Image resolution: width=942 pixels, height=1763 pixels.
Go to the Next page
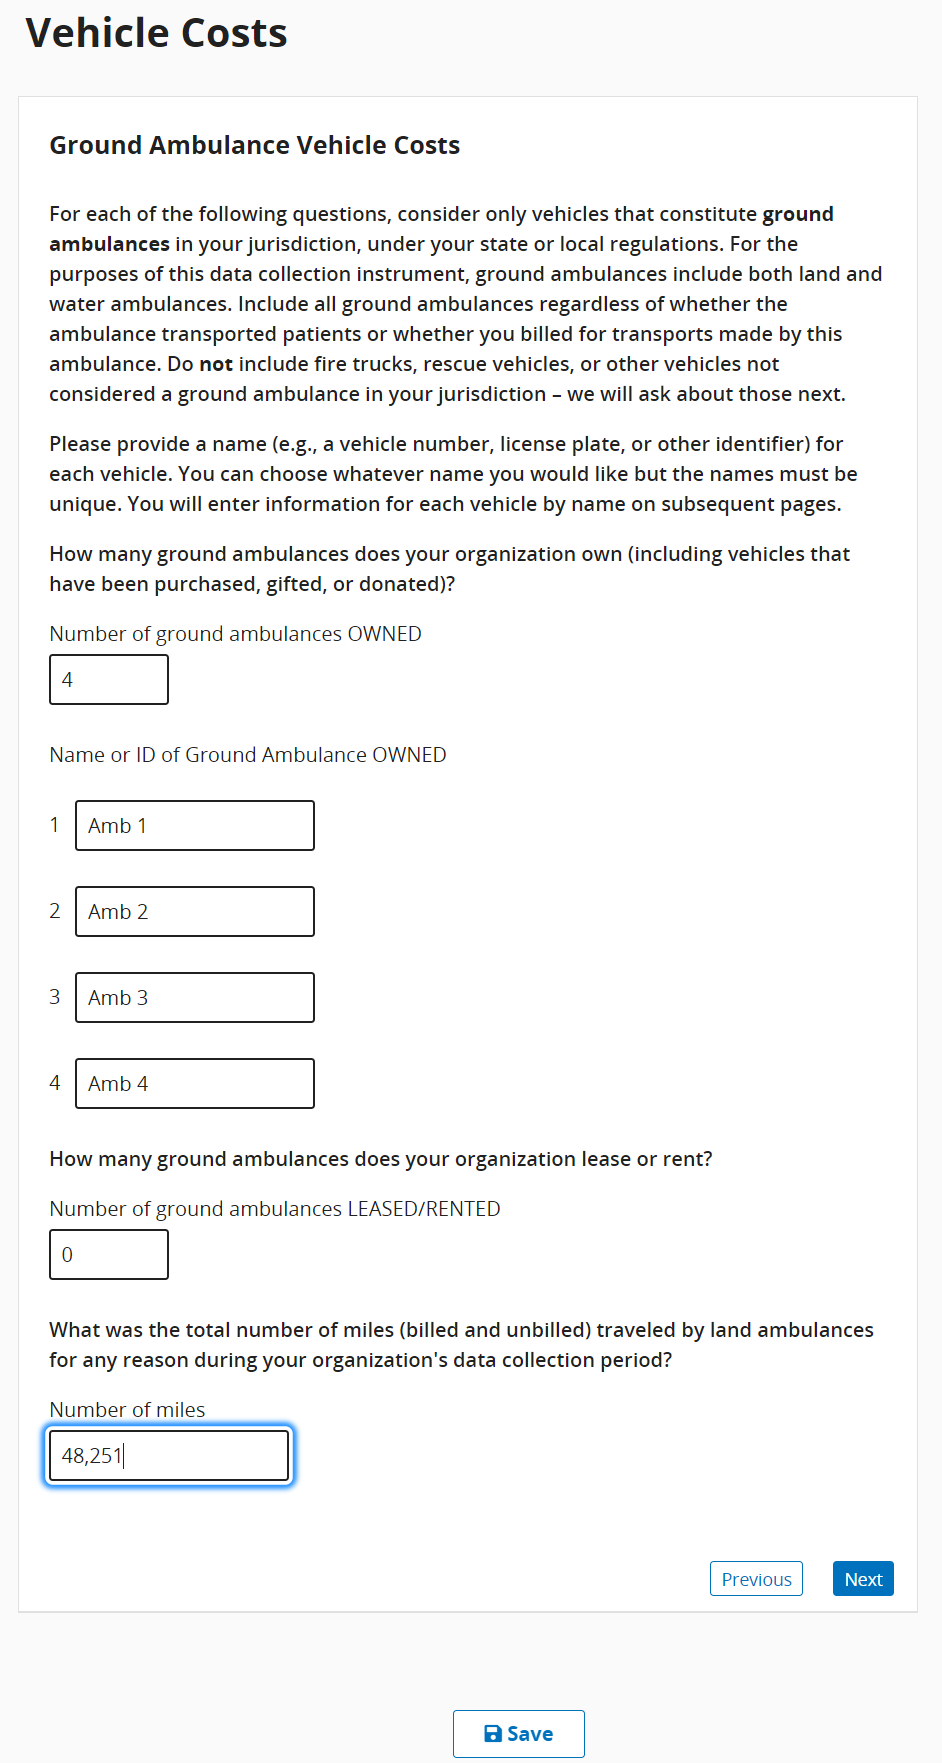(x=863, y=1579)
